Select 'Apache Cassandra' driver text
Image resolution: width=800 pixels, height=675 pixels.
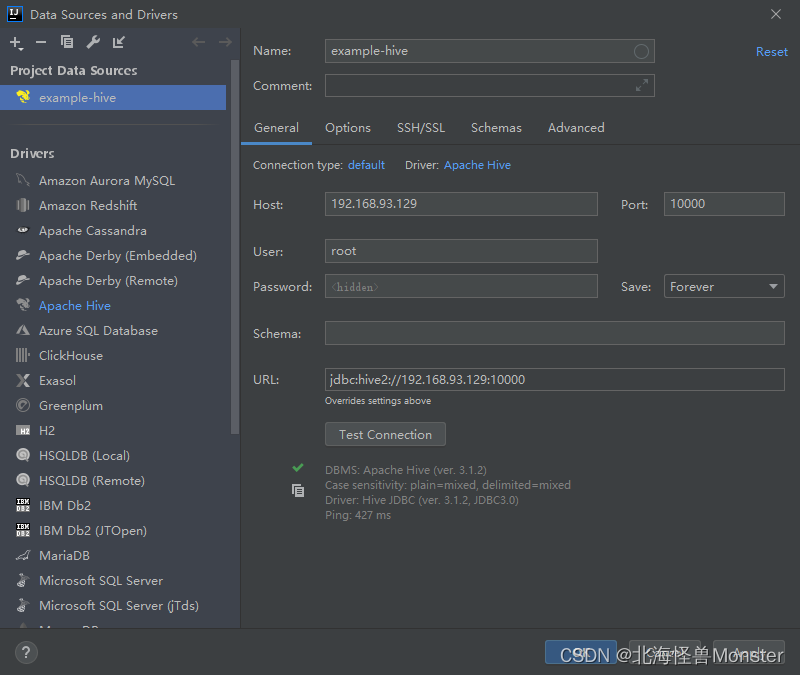[x=93, y=231]
